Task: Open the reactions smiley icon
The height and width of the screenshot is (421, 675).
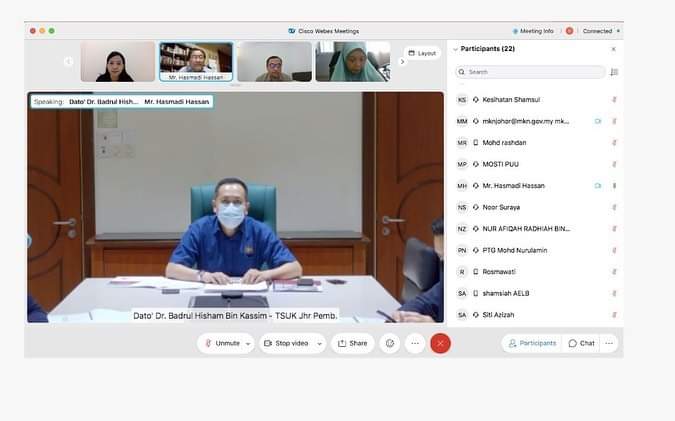Action: tap(390, 343)
